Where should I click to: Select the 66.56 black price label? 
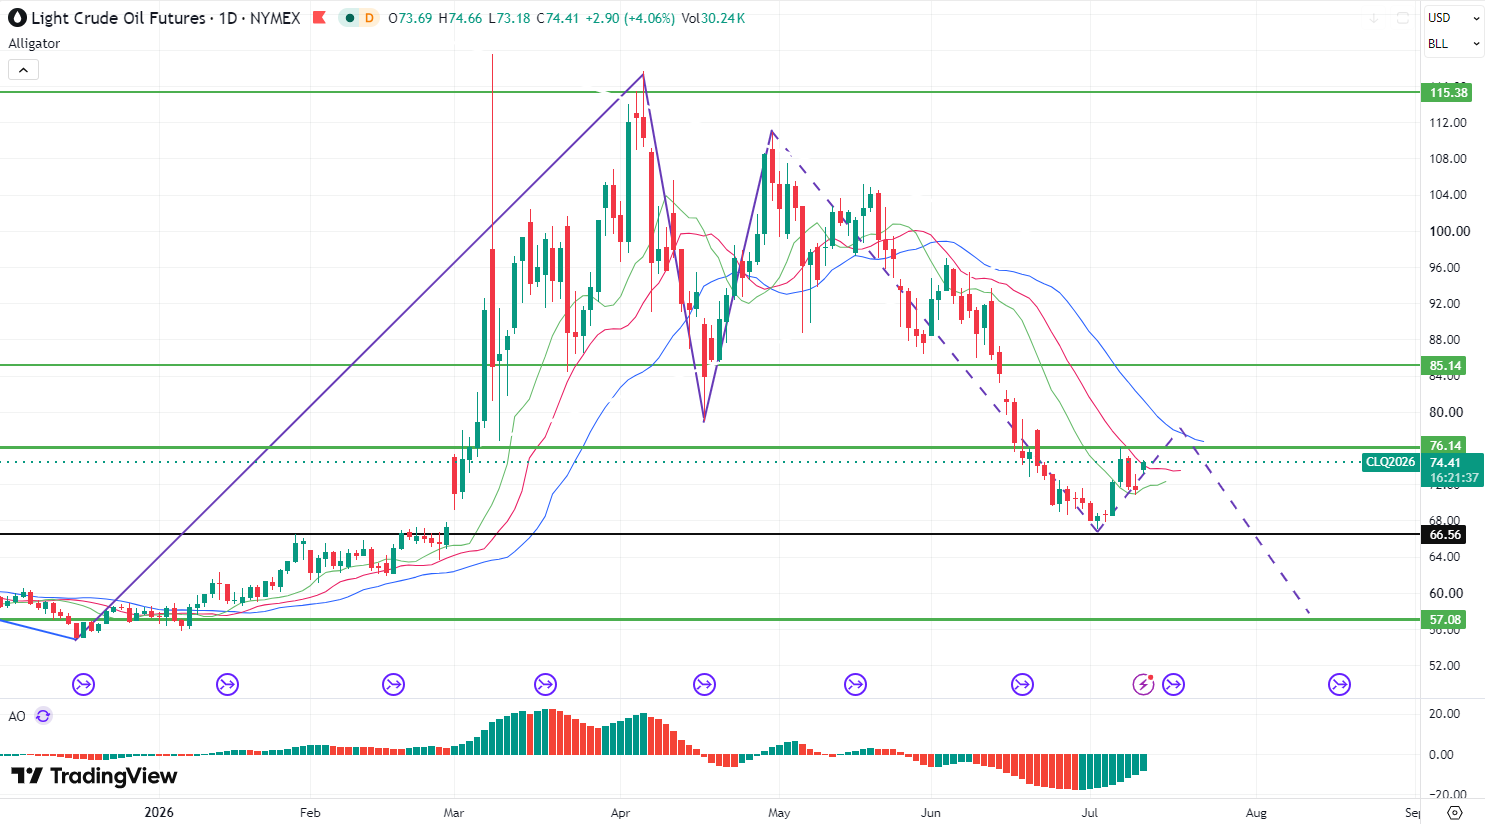tap(1445, 535)
